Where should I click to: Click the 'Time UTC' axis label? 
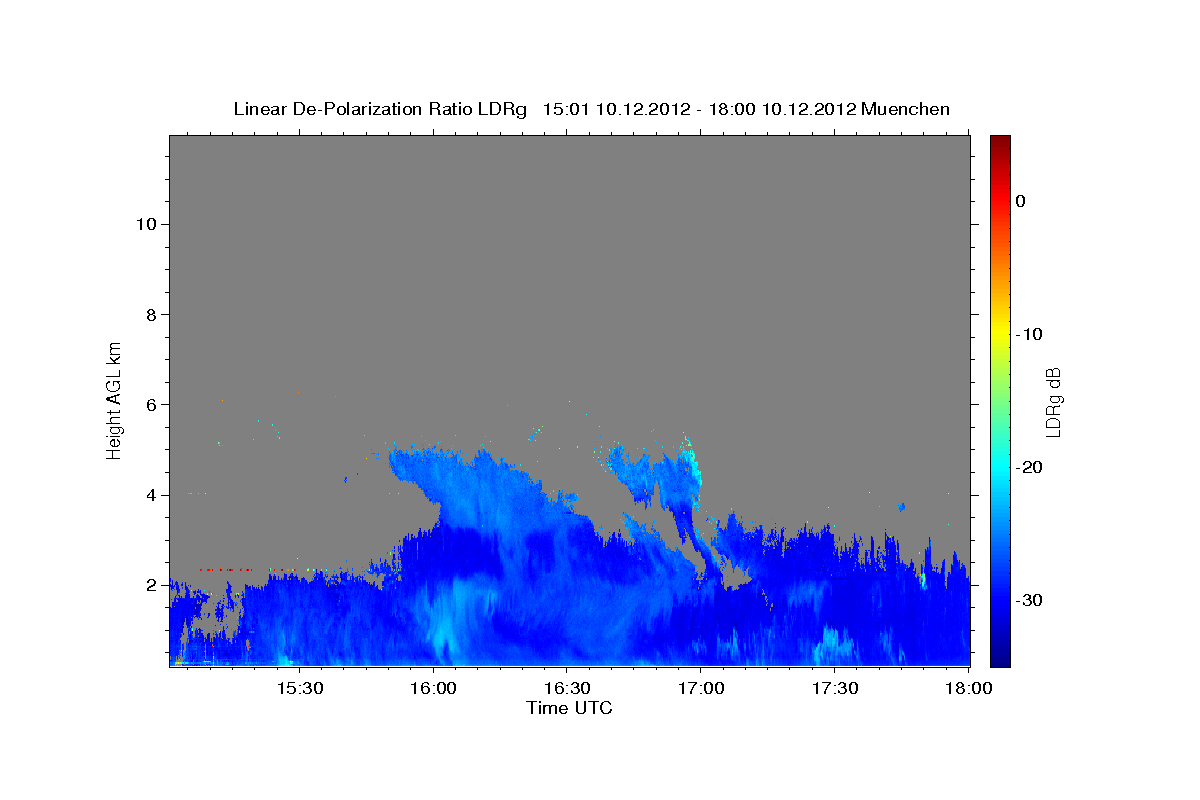tap(569, 708)
